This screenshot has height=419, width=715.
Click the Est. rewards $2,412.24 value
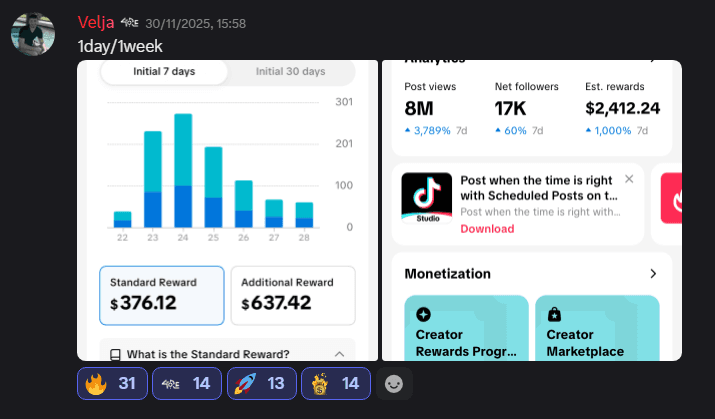622,108
